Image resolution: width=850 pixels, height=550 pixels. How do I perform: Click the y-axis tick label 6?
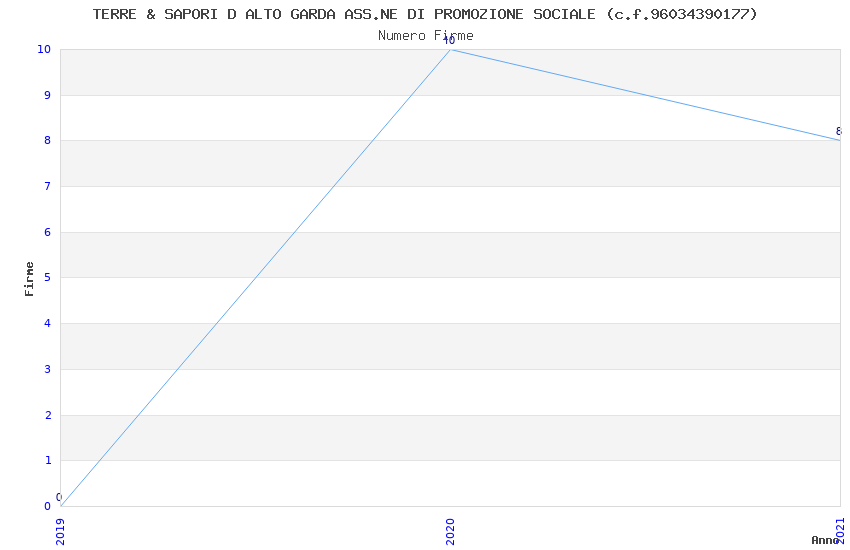point(48,232)
